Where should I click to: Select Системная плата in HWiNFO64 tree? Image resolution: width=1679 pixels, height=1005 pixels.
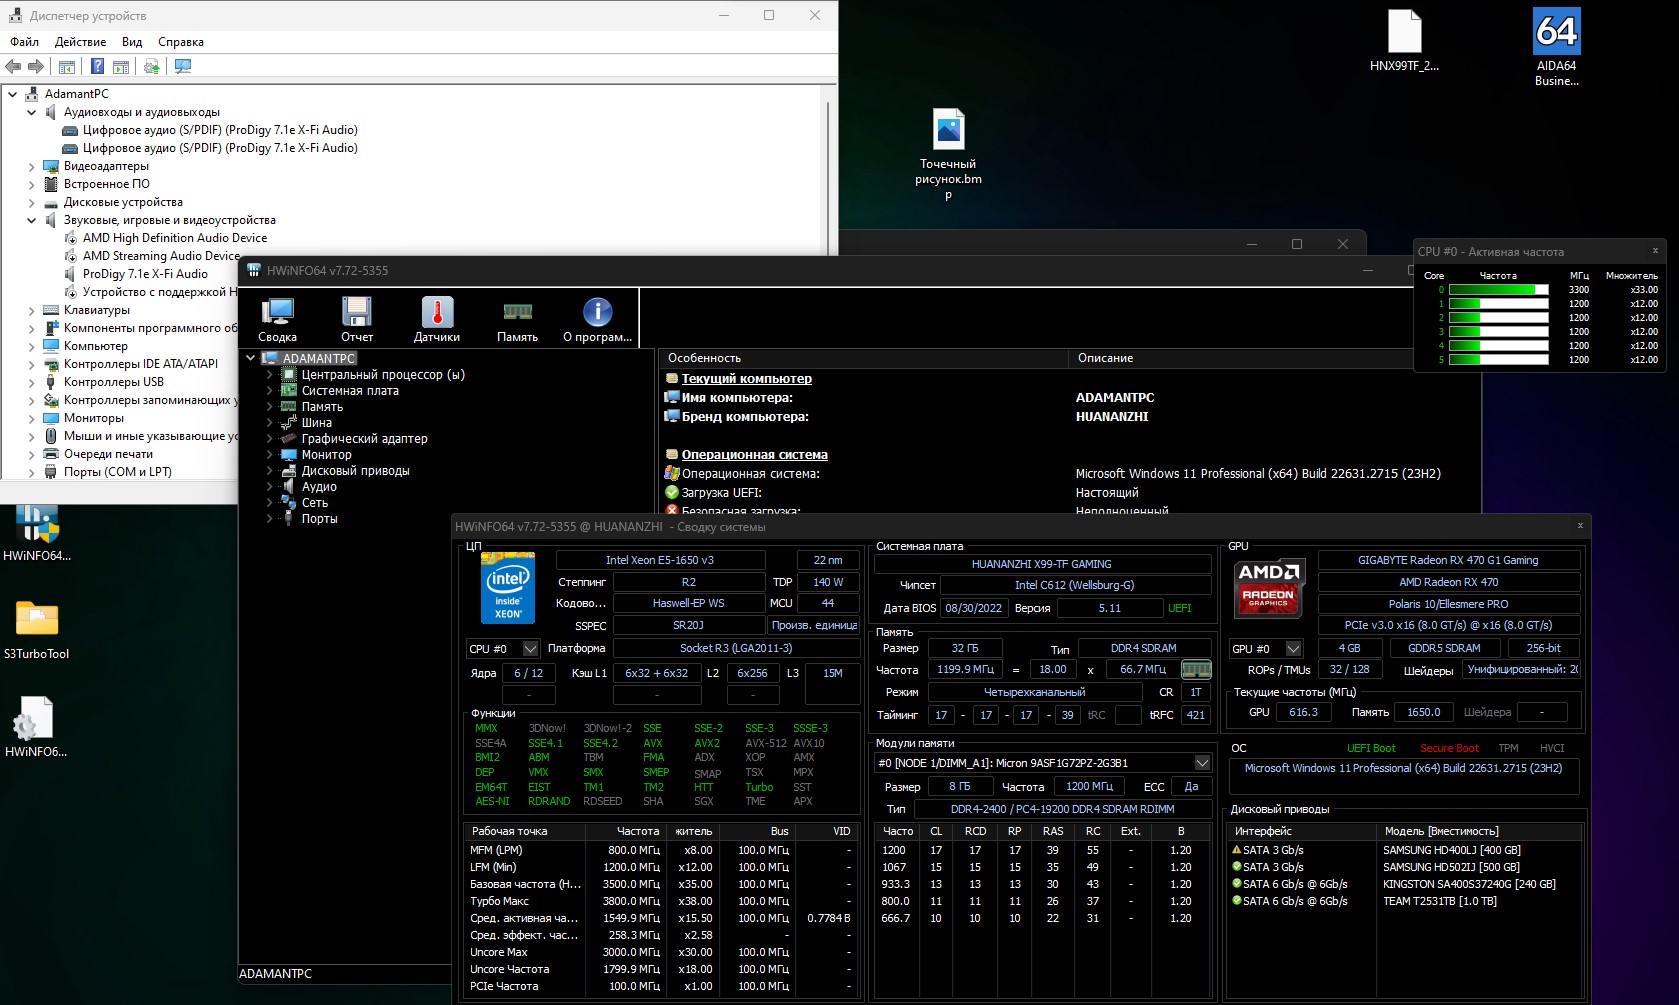pyautogui.click(x=350, y=391)
